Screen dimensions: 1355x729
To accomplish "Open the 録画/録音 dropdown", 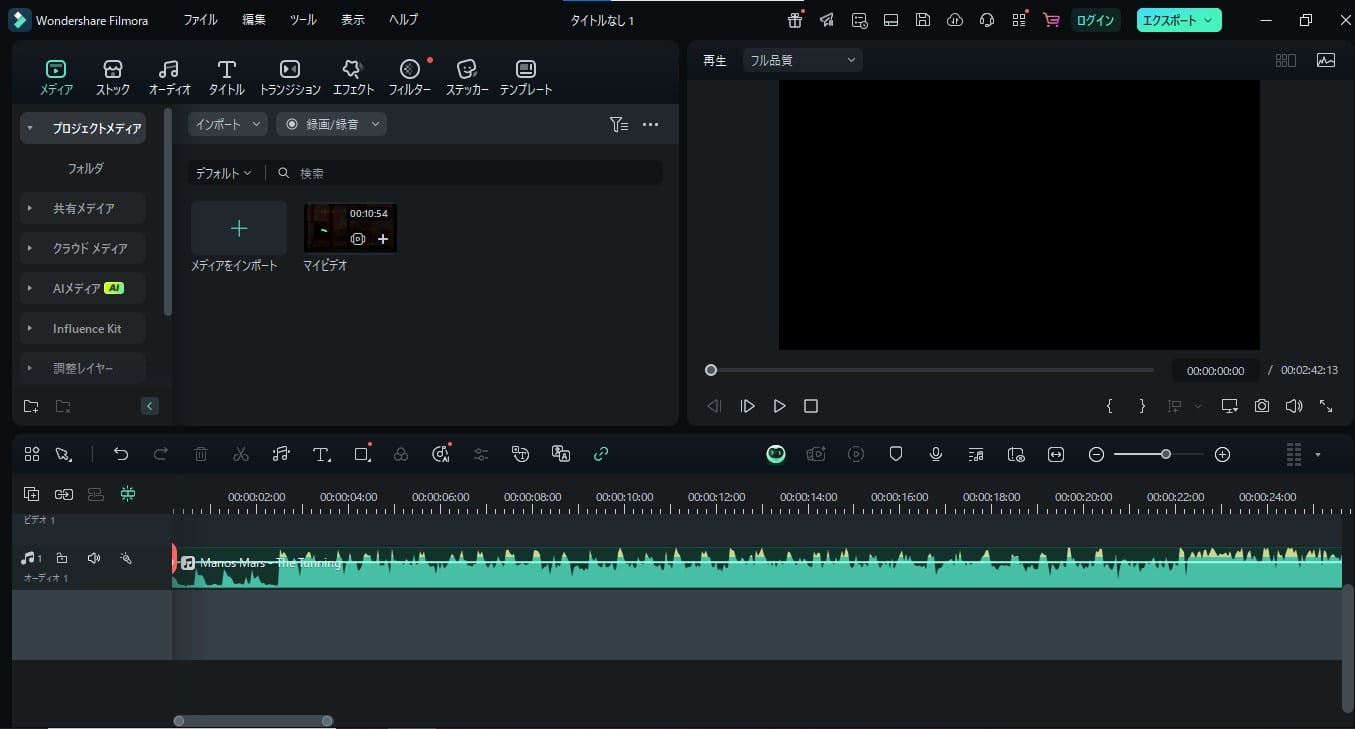I will click(331, 124).
